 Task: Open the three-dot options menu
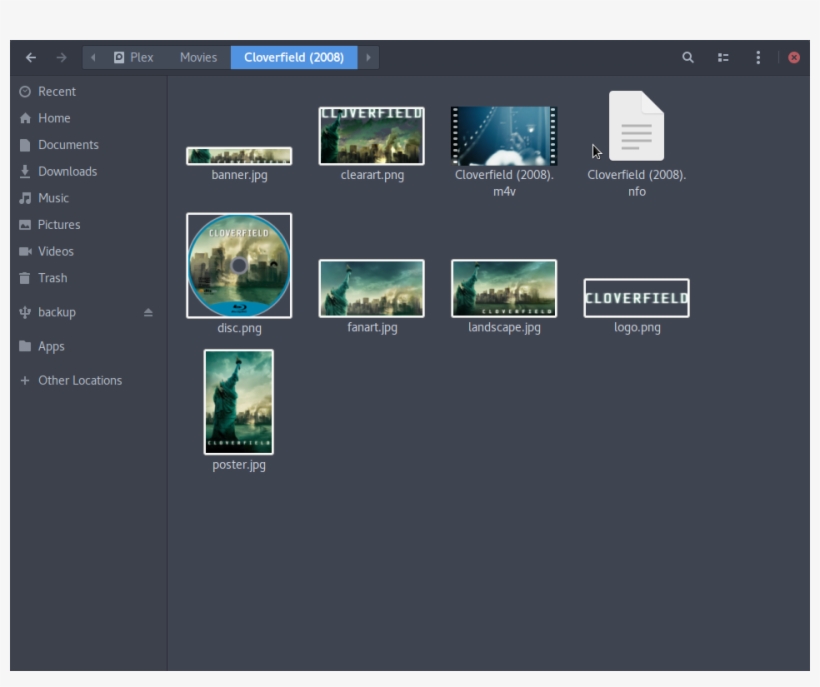(758, 58)
